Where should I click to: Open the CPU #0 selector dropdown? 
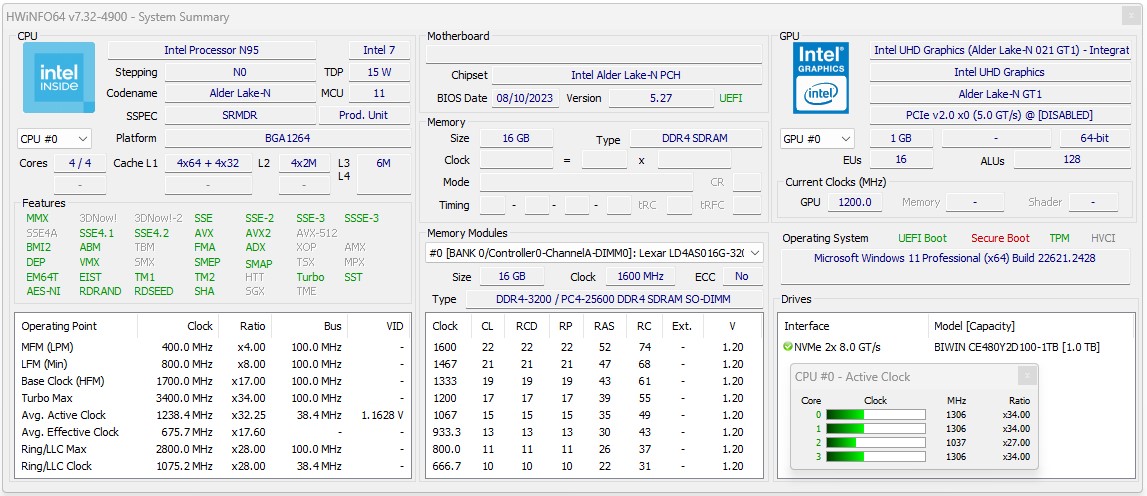[x=54, y=138]
